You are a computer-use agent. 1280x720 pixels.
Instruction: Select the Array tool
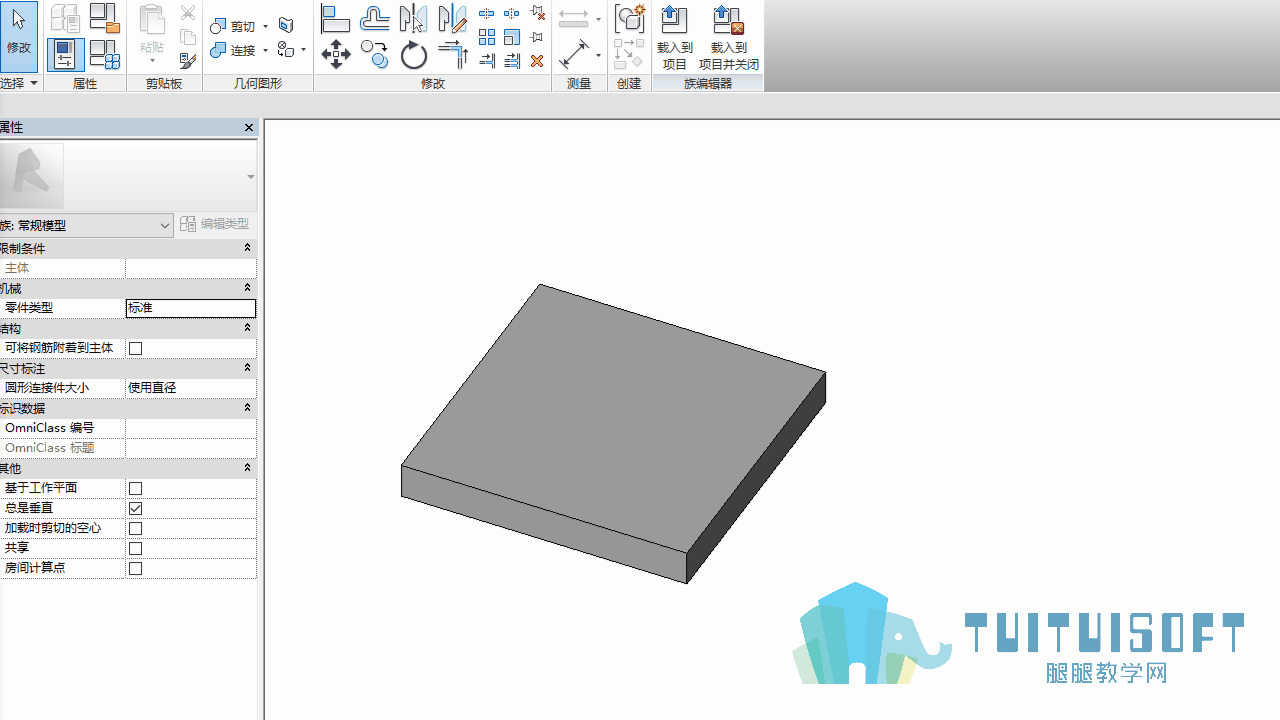point(487,37)
